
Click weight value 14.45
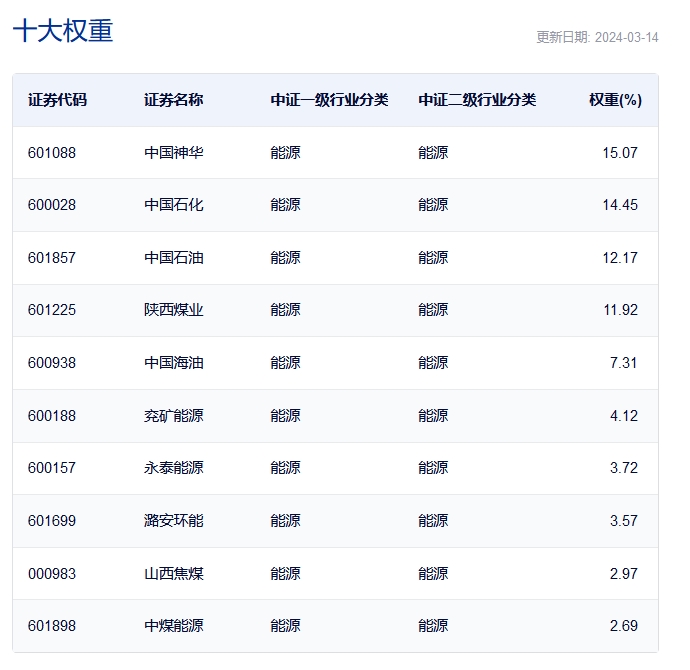point(620,205)
